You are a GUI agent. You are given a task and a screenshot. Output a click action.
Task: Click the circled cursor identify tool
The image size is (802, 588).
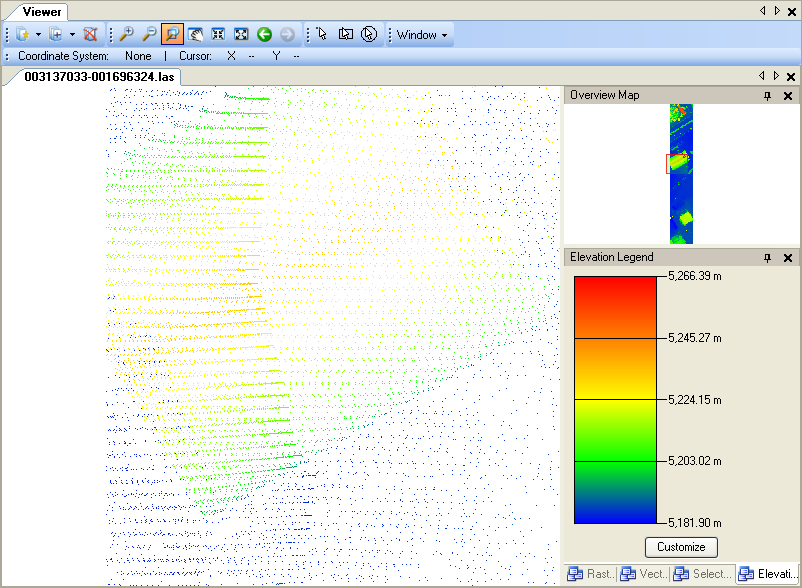(369, 34)
